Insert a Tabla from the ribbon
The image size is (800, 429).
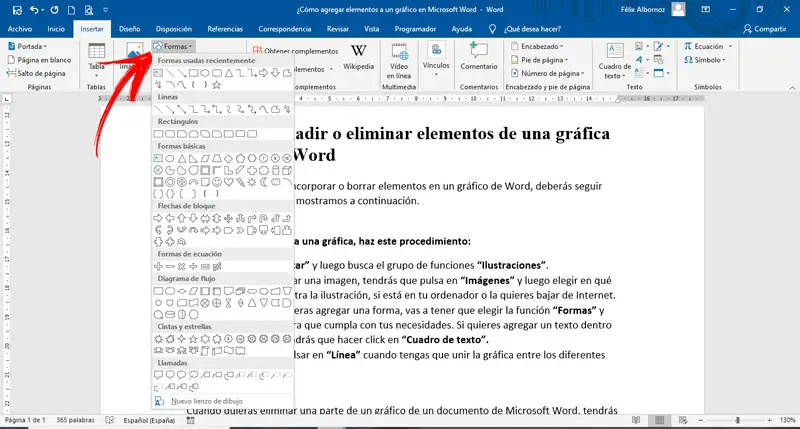click(x=96, y=58)
